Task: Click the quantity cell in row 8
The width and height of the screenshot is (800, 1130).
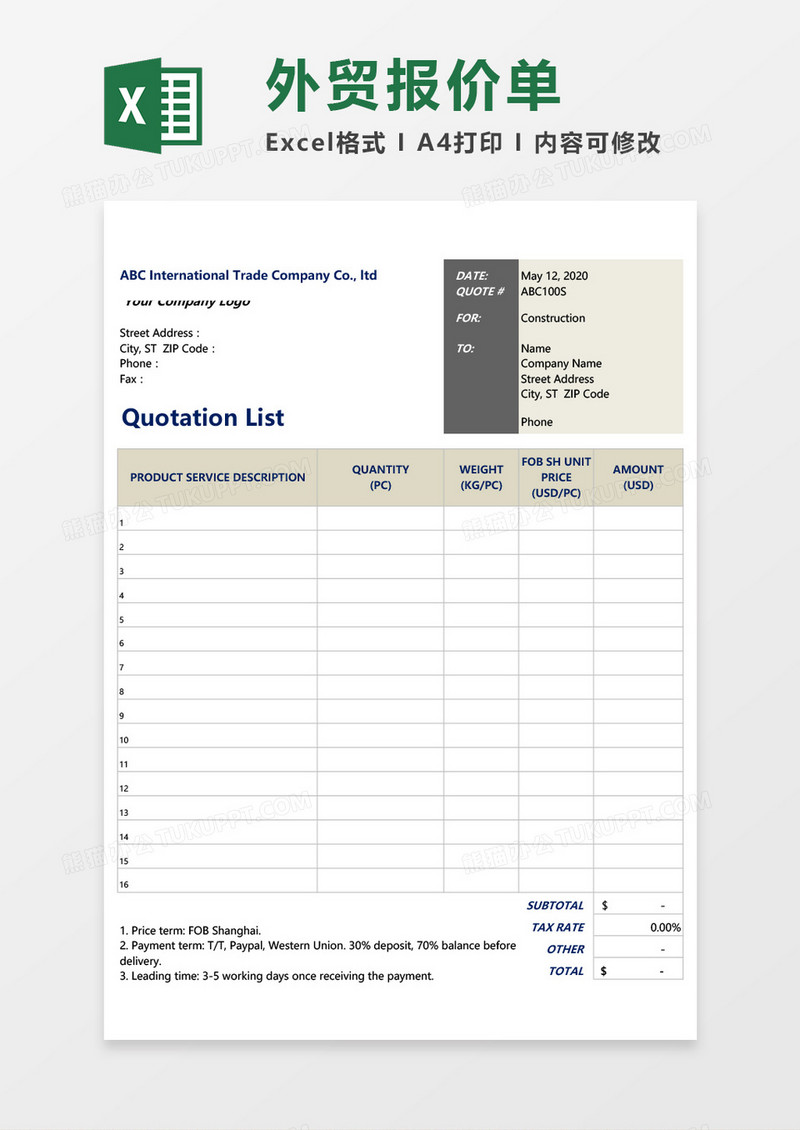Action: point(381,688)
